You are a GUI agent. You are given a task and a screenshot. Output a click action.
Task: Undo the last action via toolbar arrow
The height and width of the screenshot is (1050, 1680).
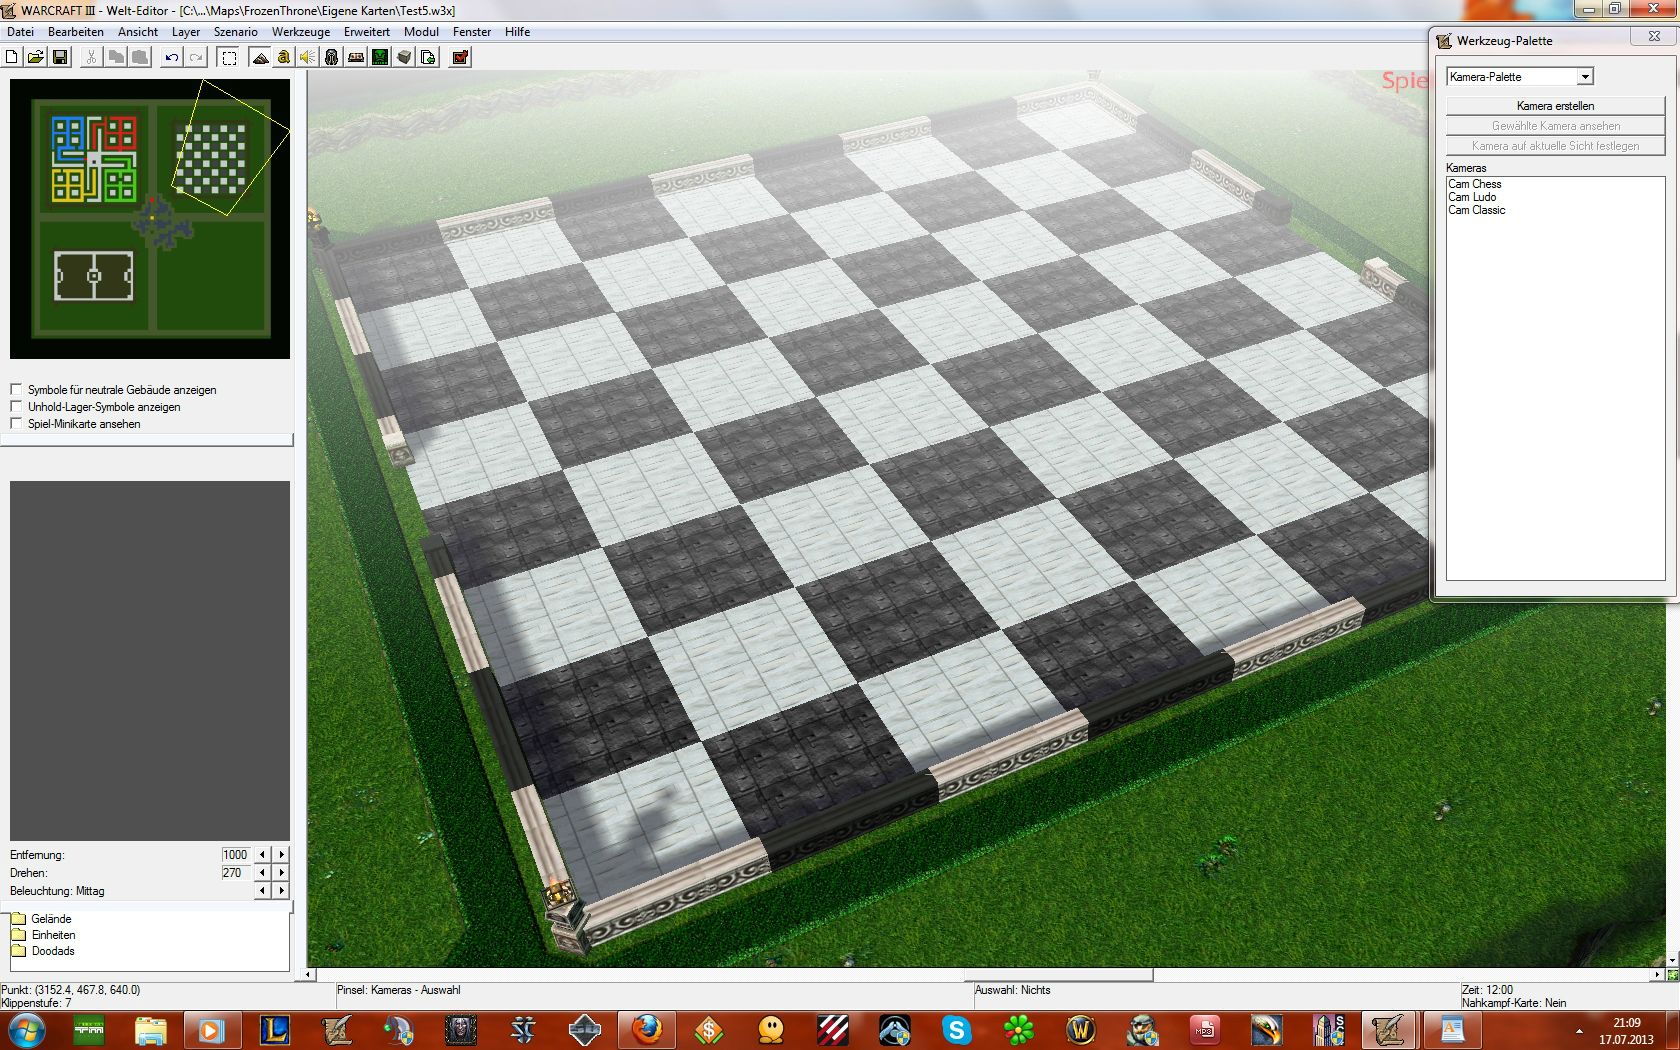coord(172,58)
